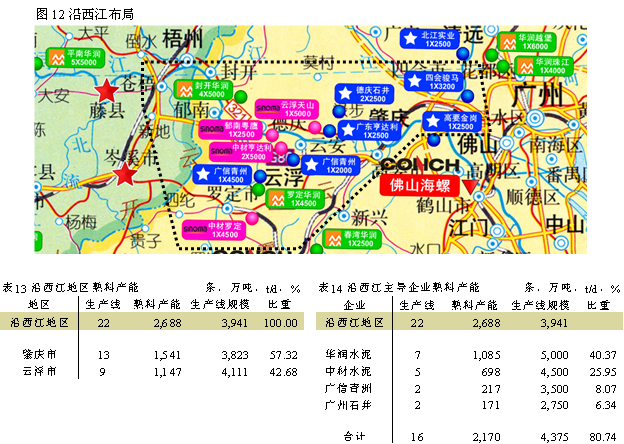Click the pink 中材亨达利 2X5000 label
624x444 pixels.
241,152
